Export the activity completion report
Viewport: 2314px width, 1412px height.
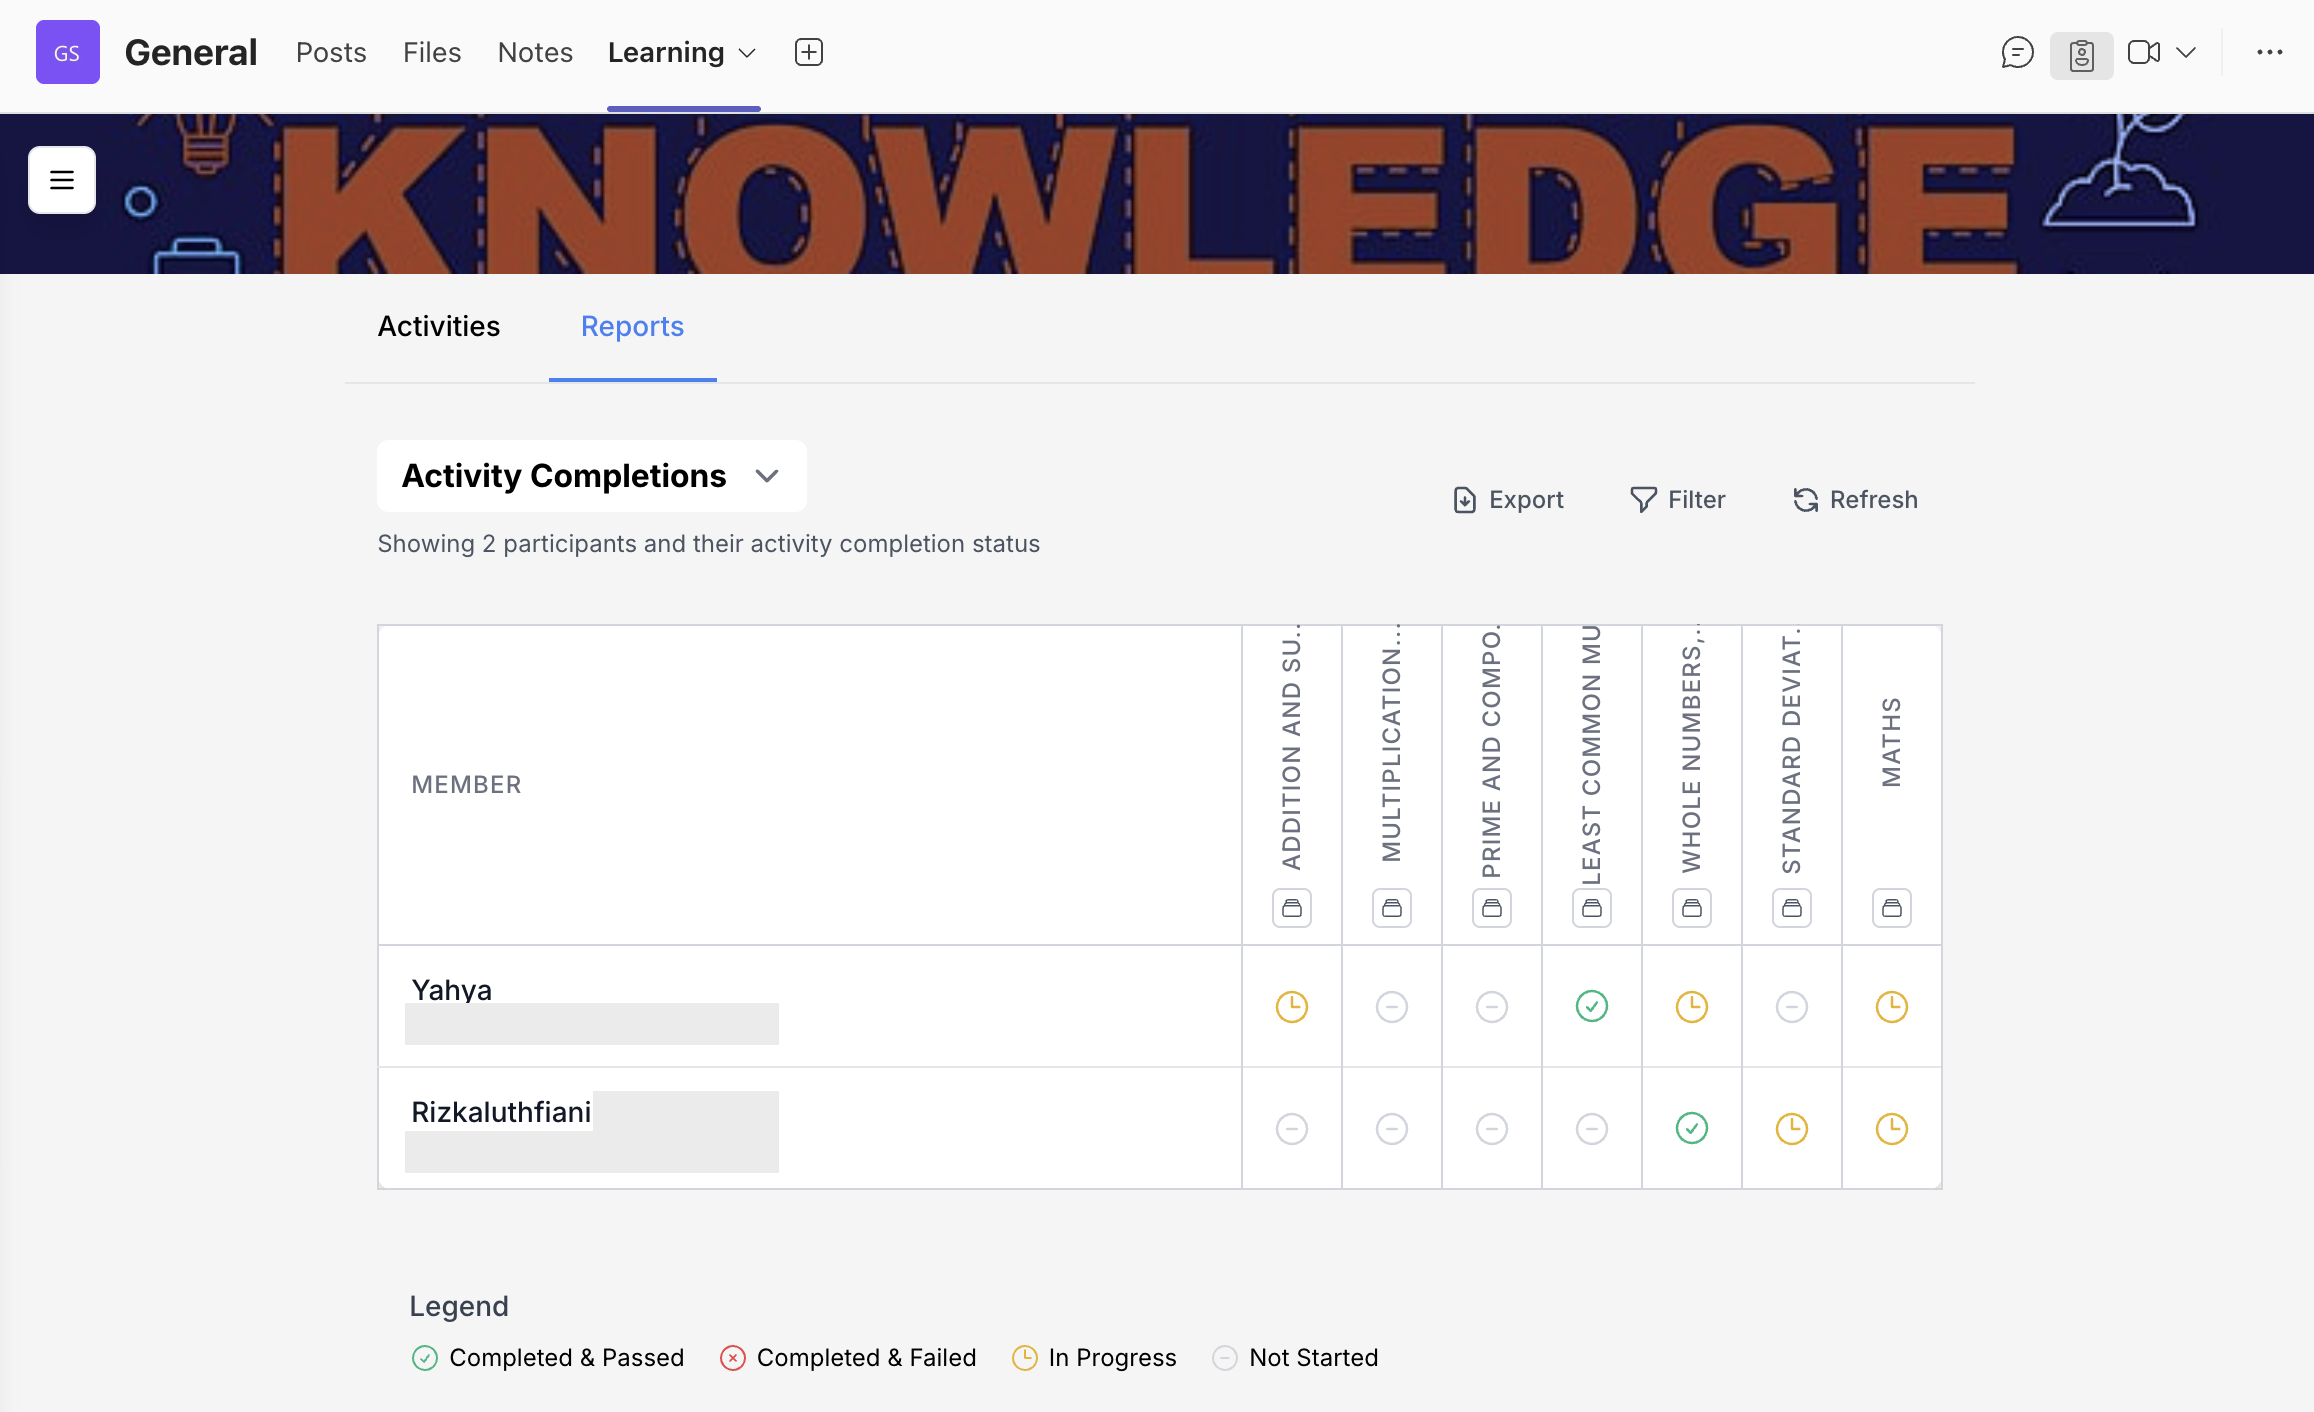click(1508, 499)
